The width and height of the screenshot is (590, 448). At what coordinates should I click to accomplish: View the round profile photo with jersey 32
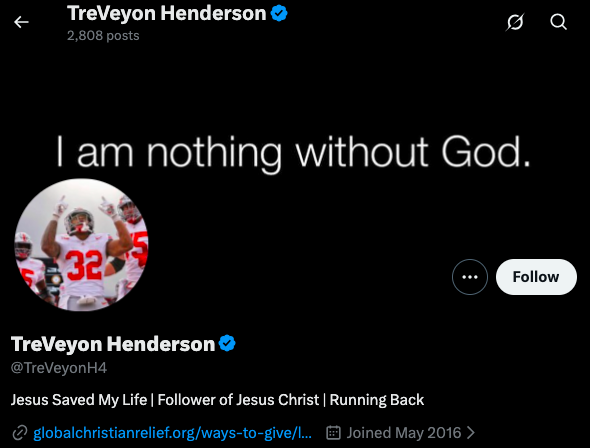81,245
